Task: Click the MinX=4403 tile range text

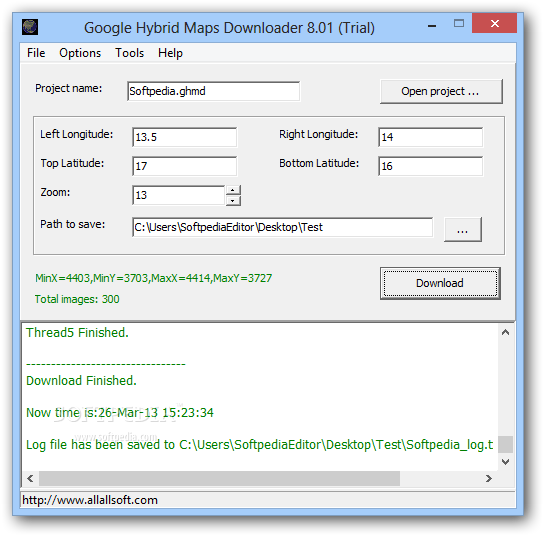Action: click(153, 278)
